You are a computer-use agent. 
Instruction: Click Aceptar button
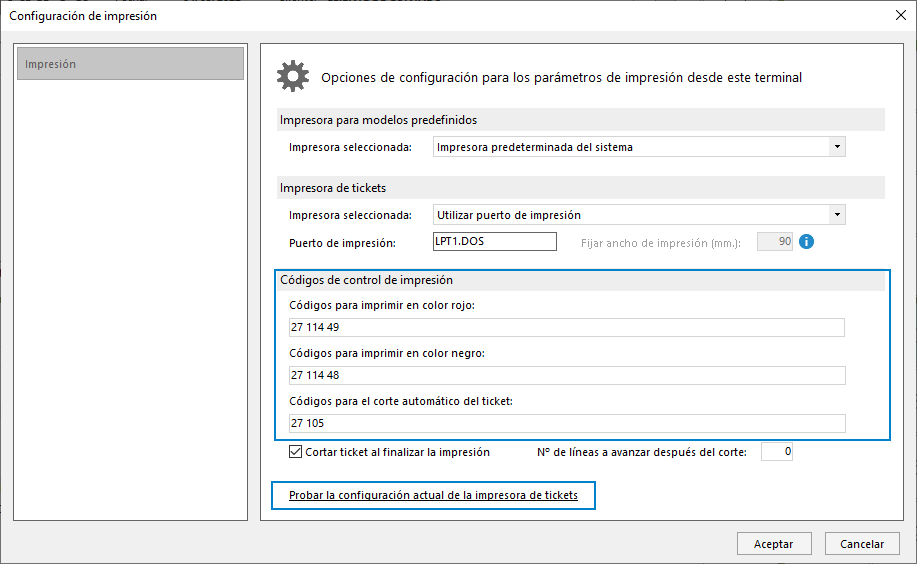[774, 544]
